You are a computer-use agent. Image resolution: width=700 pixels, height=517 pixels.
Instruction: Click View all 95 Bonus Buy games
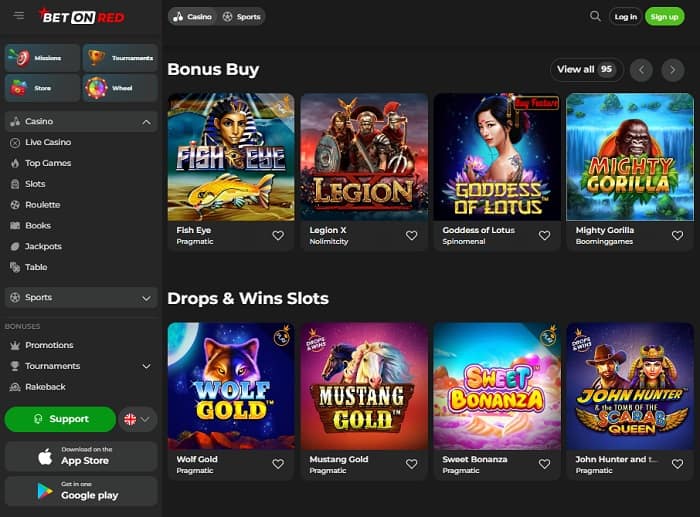(586, 70)
